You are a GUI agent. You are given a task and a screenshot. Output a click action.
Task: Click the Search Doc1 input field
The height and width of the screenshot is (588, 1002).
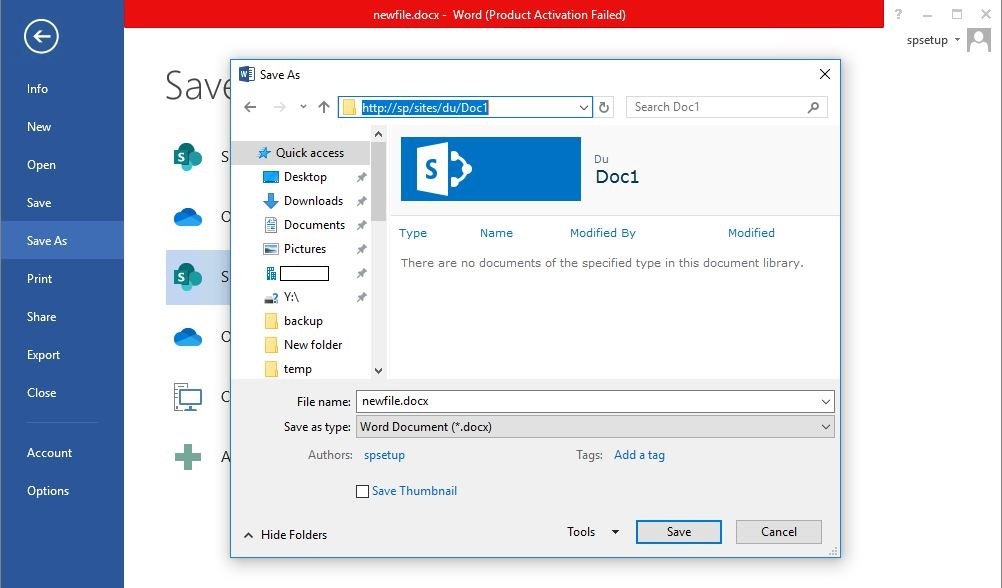(x=727, y=107)
